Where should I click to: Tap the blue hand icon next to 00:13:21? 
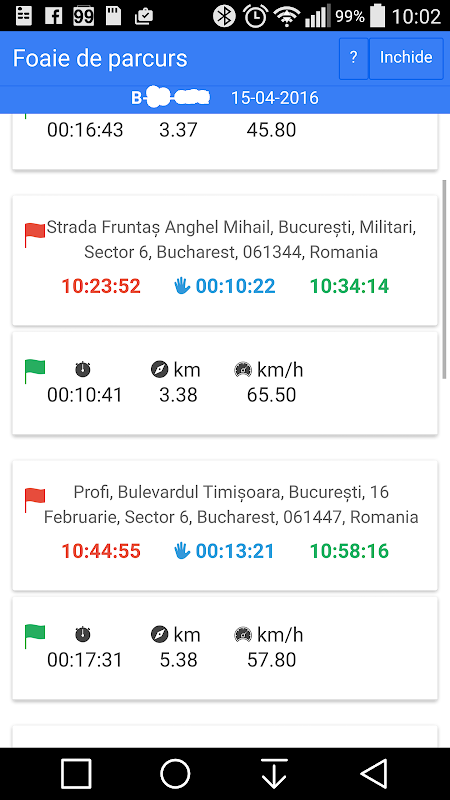tap(182, 552)
